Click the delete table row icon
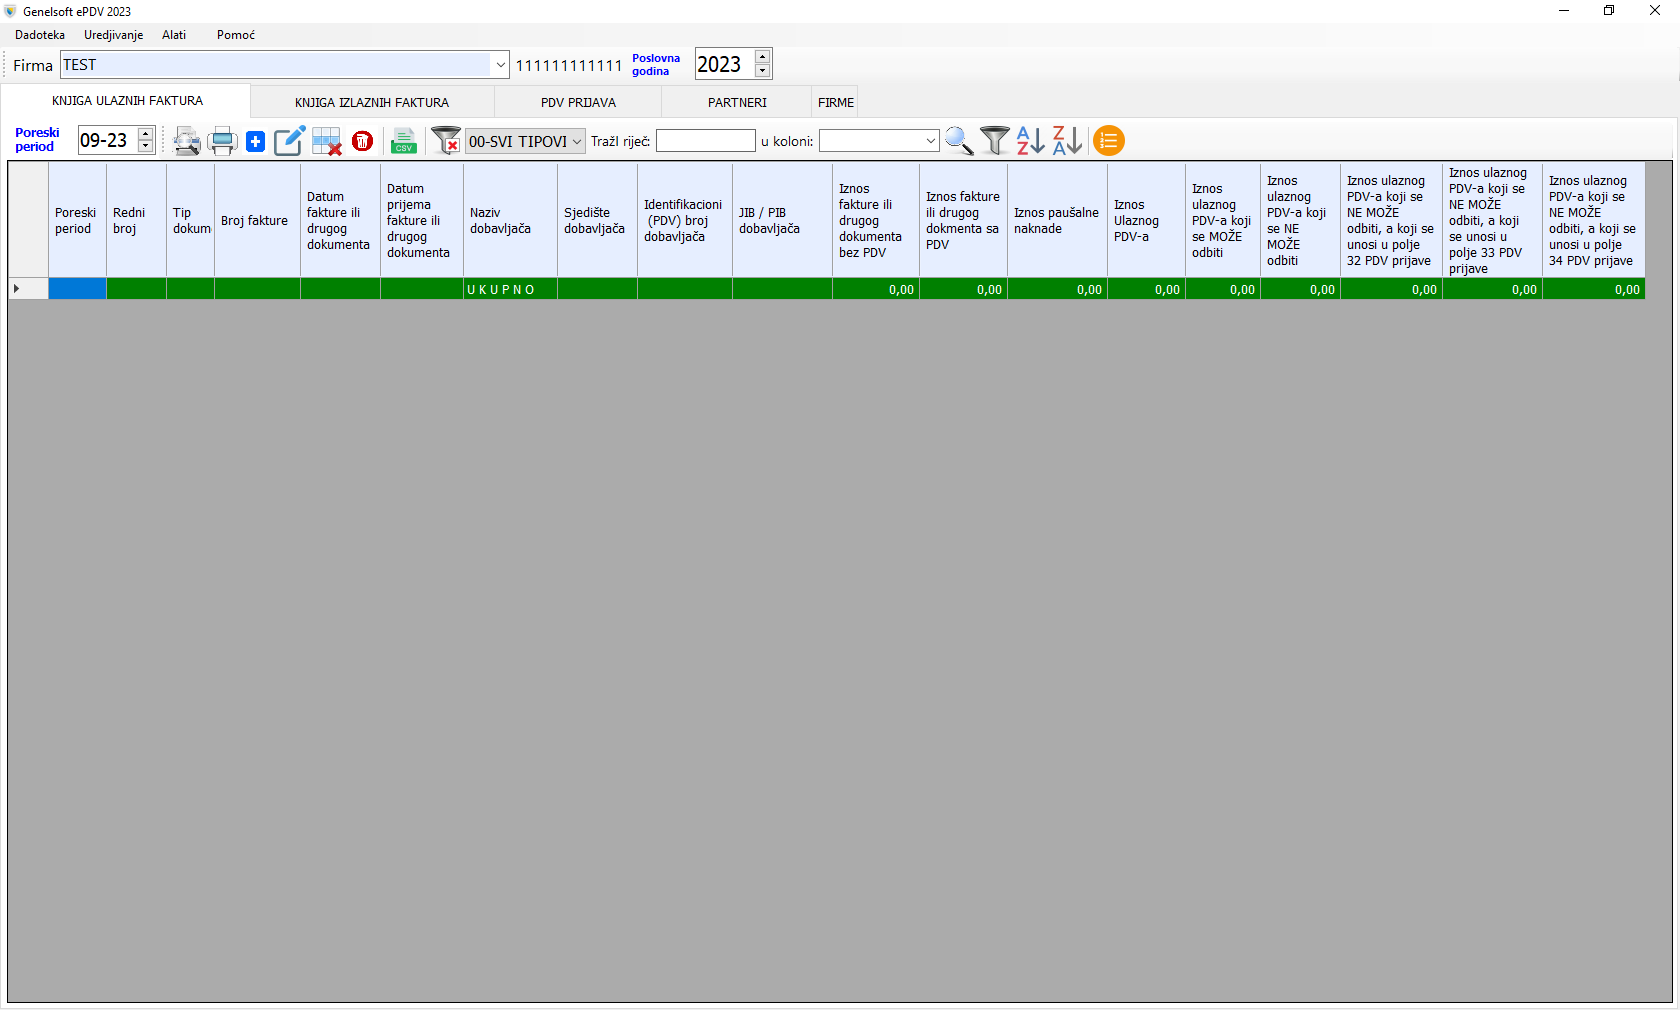 click(327, 141)
